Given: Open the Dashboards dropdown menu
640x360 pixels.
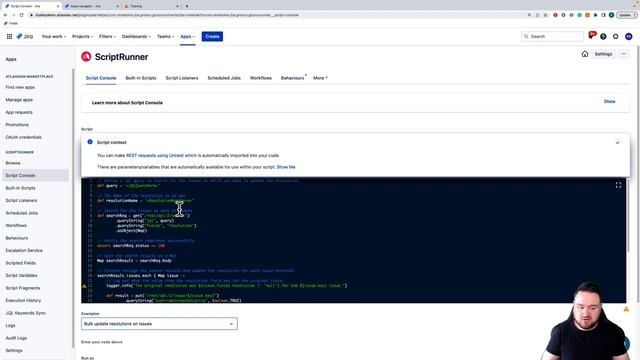Looking at the screenshot, I should [x=136, y=36].
